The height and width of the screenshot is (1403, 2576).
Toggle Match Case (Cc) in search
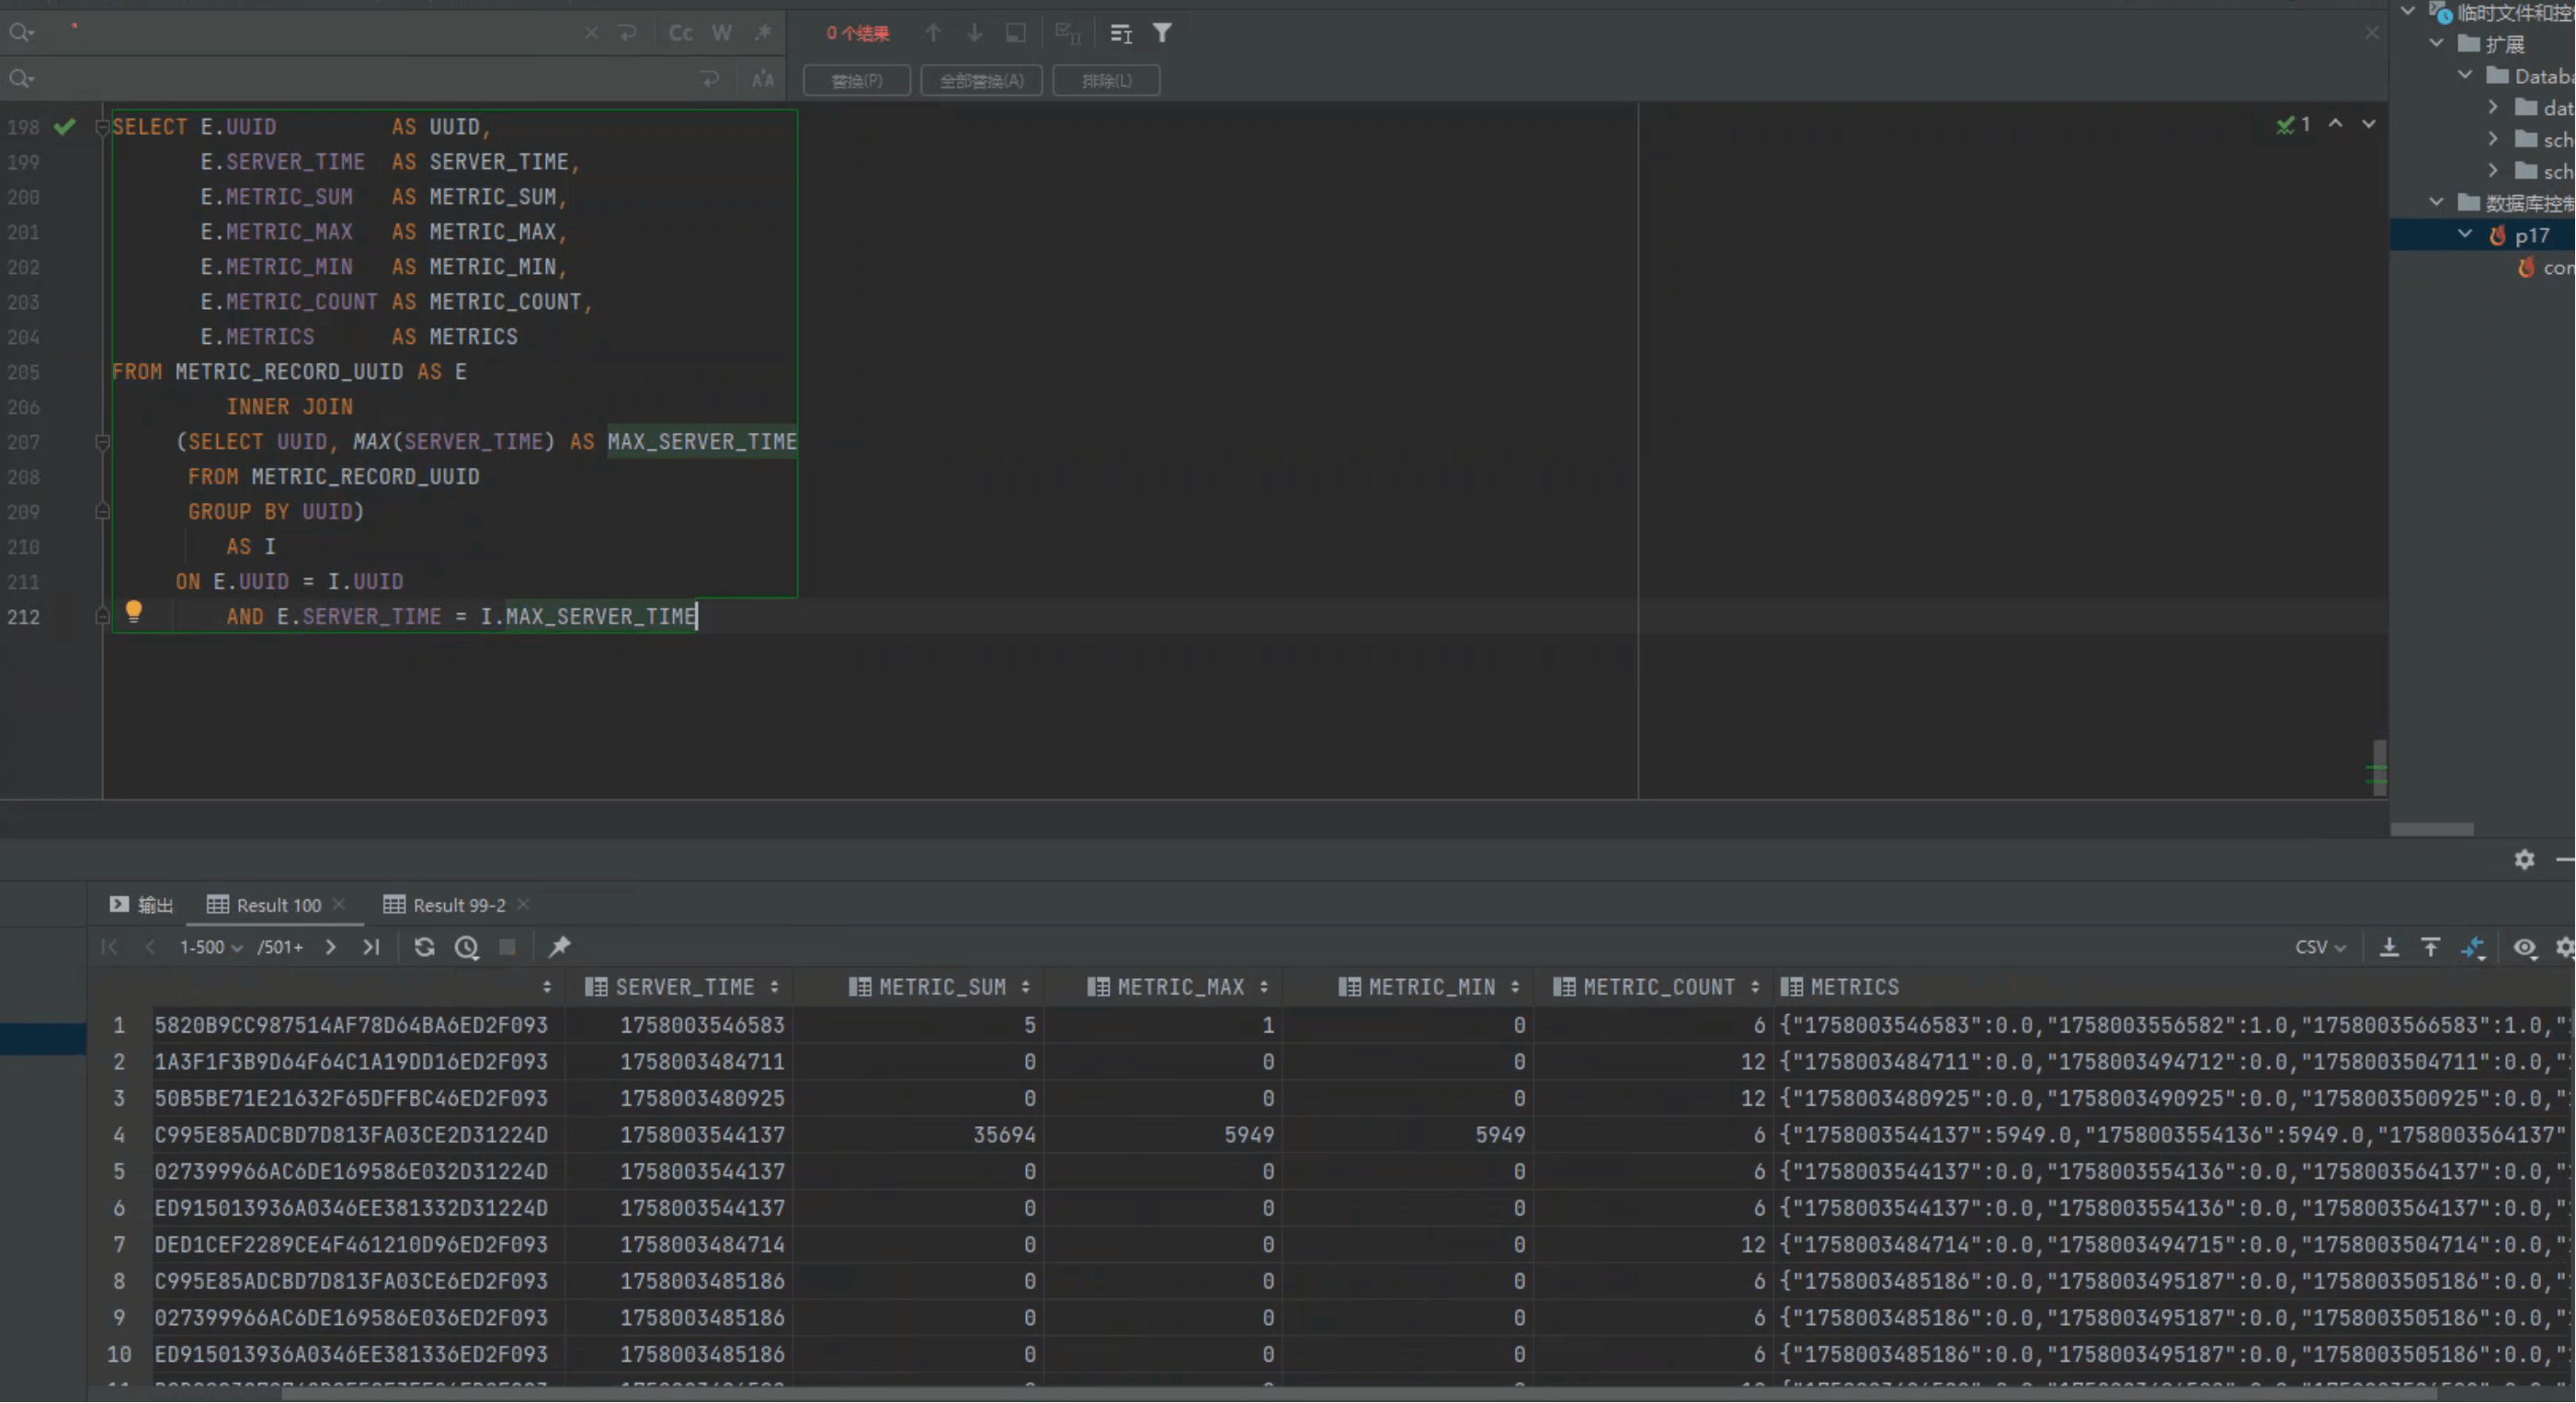(680, 33)
